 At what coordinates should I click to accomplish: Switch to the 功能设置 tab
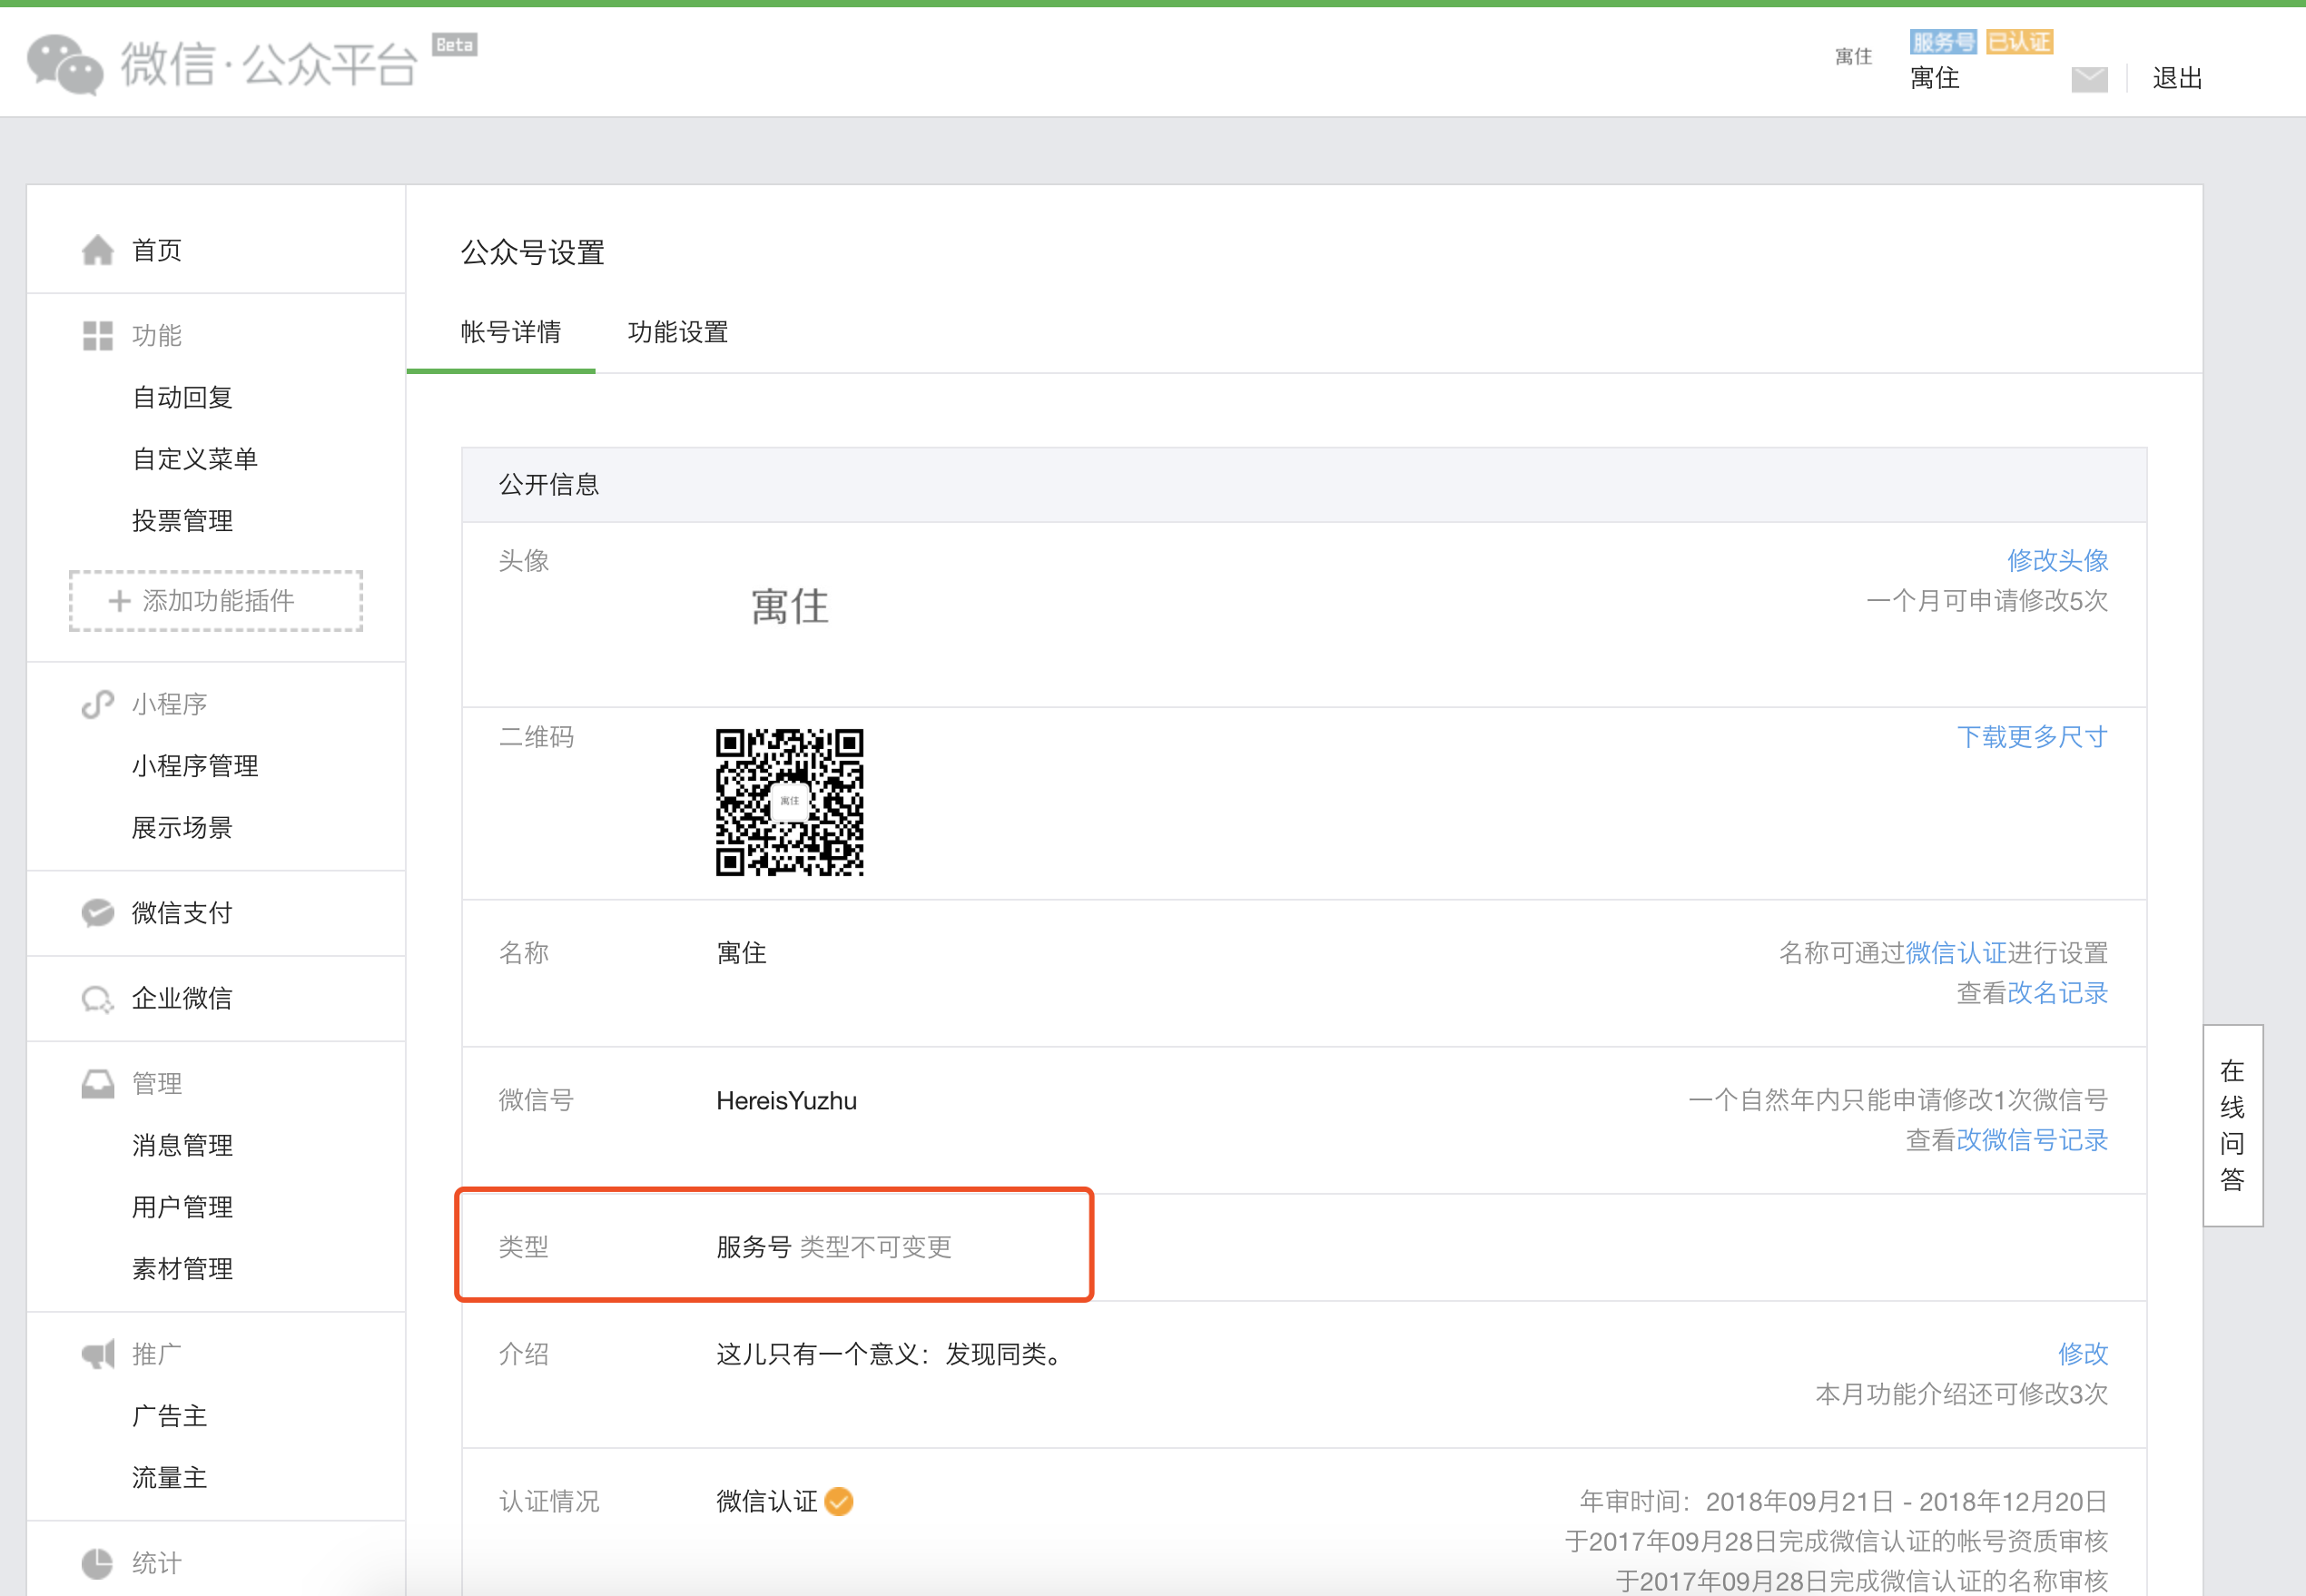point(677,332)
